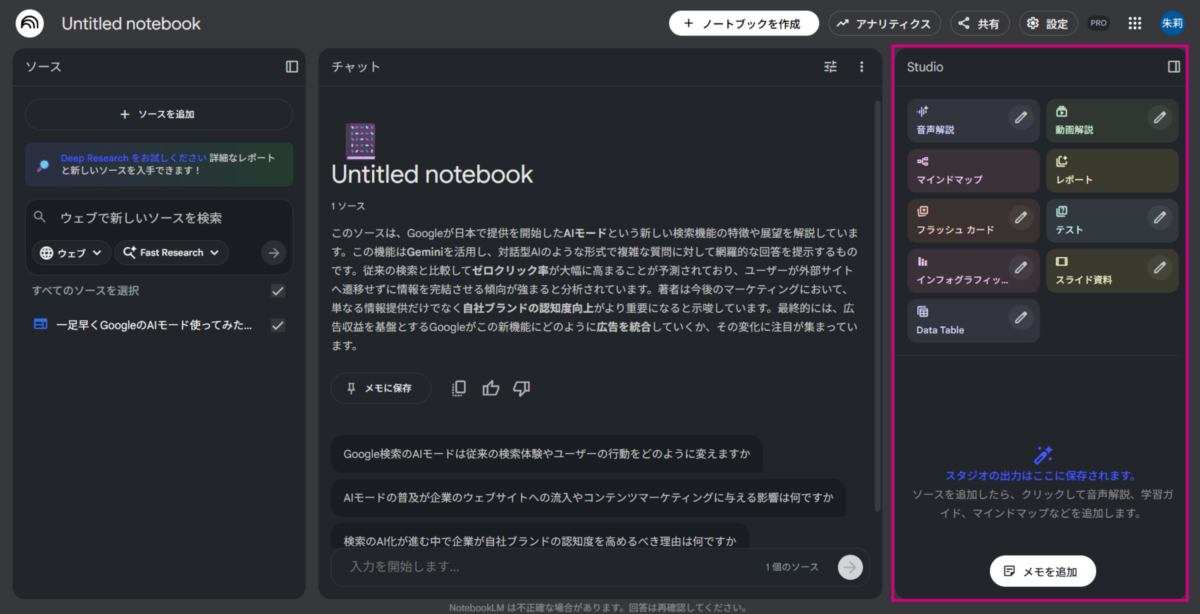Open 設定 in the top bar
The image size is (1200, 614).
coord(1047,23)
